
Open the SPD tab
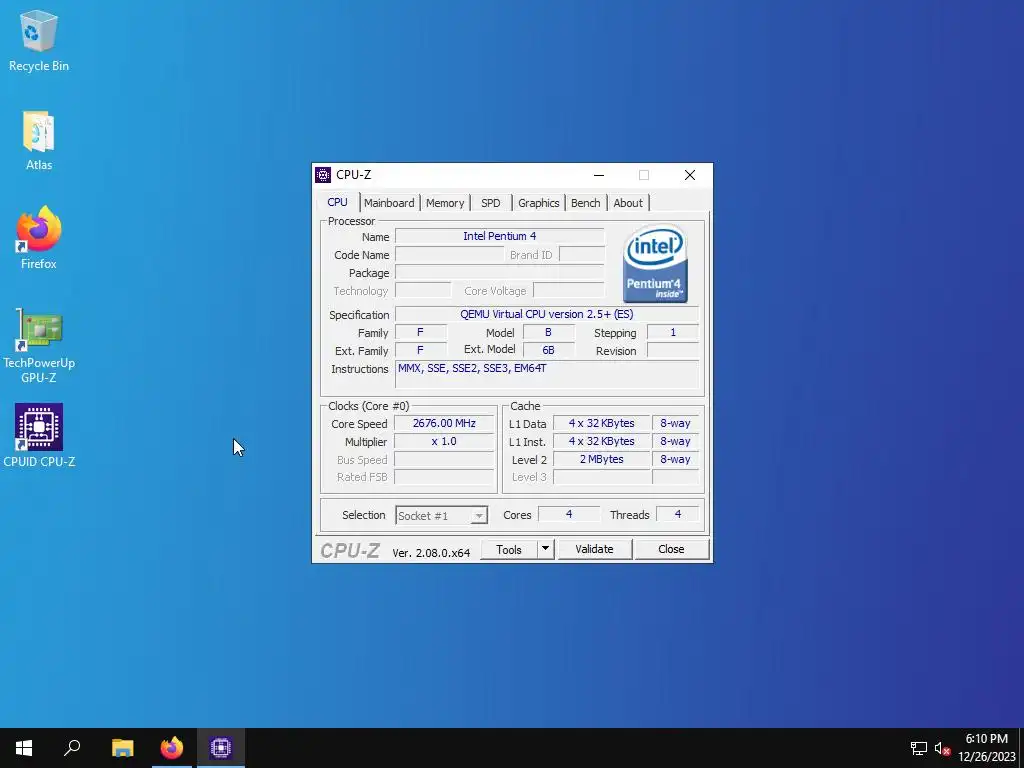pos(490,203)
